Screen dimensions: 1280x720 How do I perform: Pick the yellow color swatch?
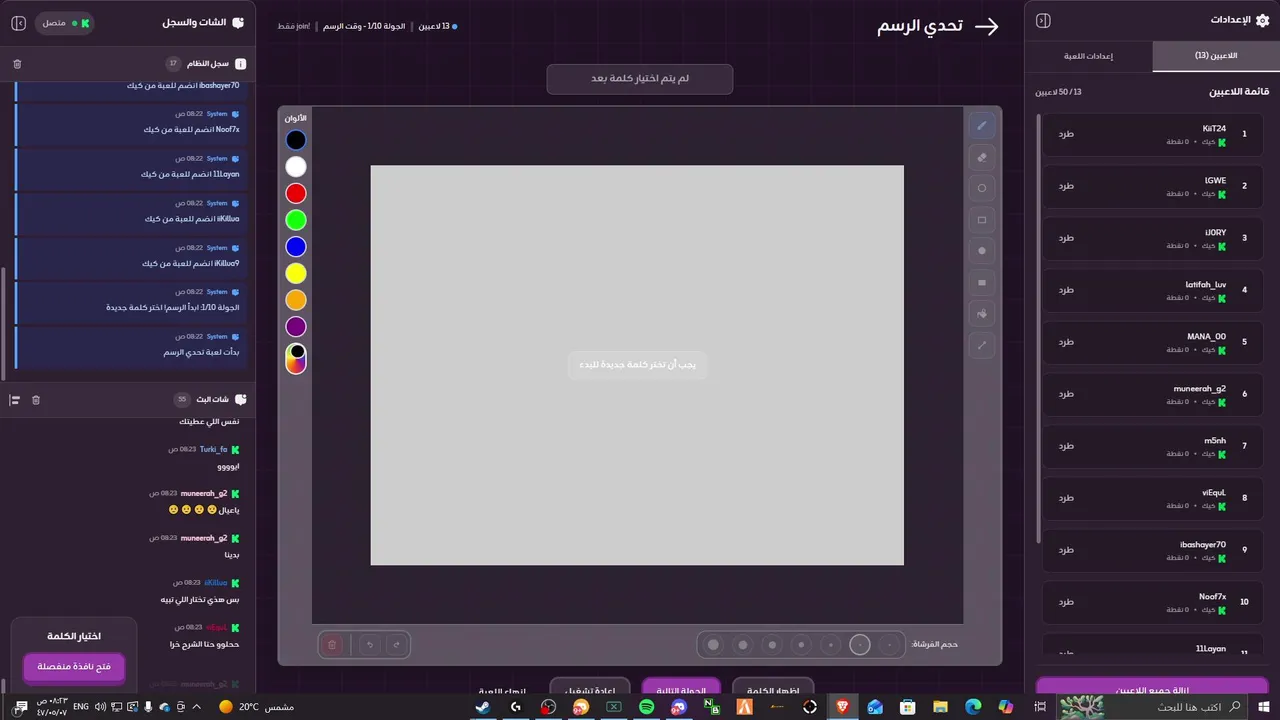pos(296,273)
